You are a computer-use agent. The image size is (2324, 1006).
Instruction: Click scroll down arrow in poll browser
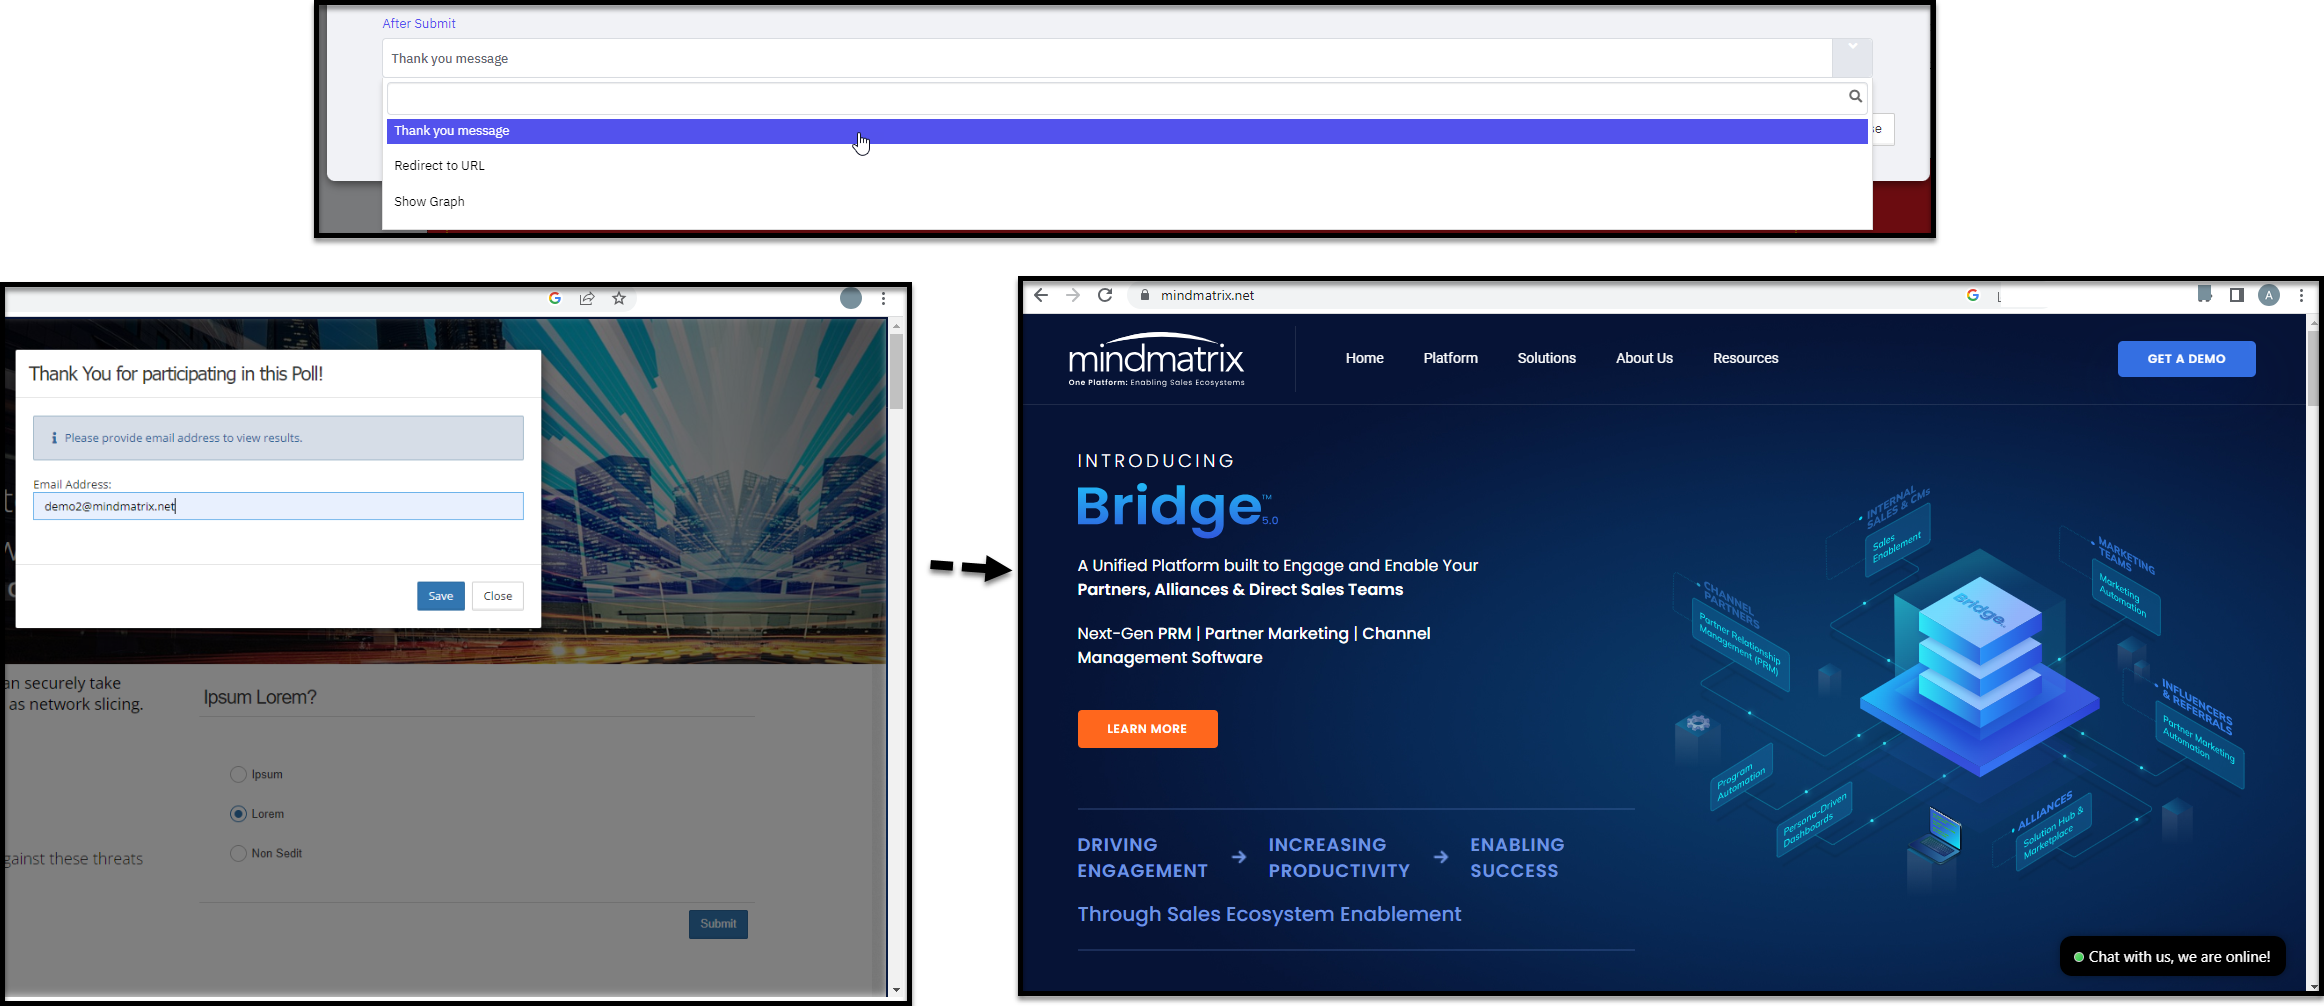click(x=896, y=990)
